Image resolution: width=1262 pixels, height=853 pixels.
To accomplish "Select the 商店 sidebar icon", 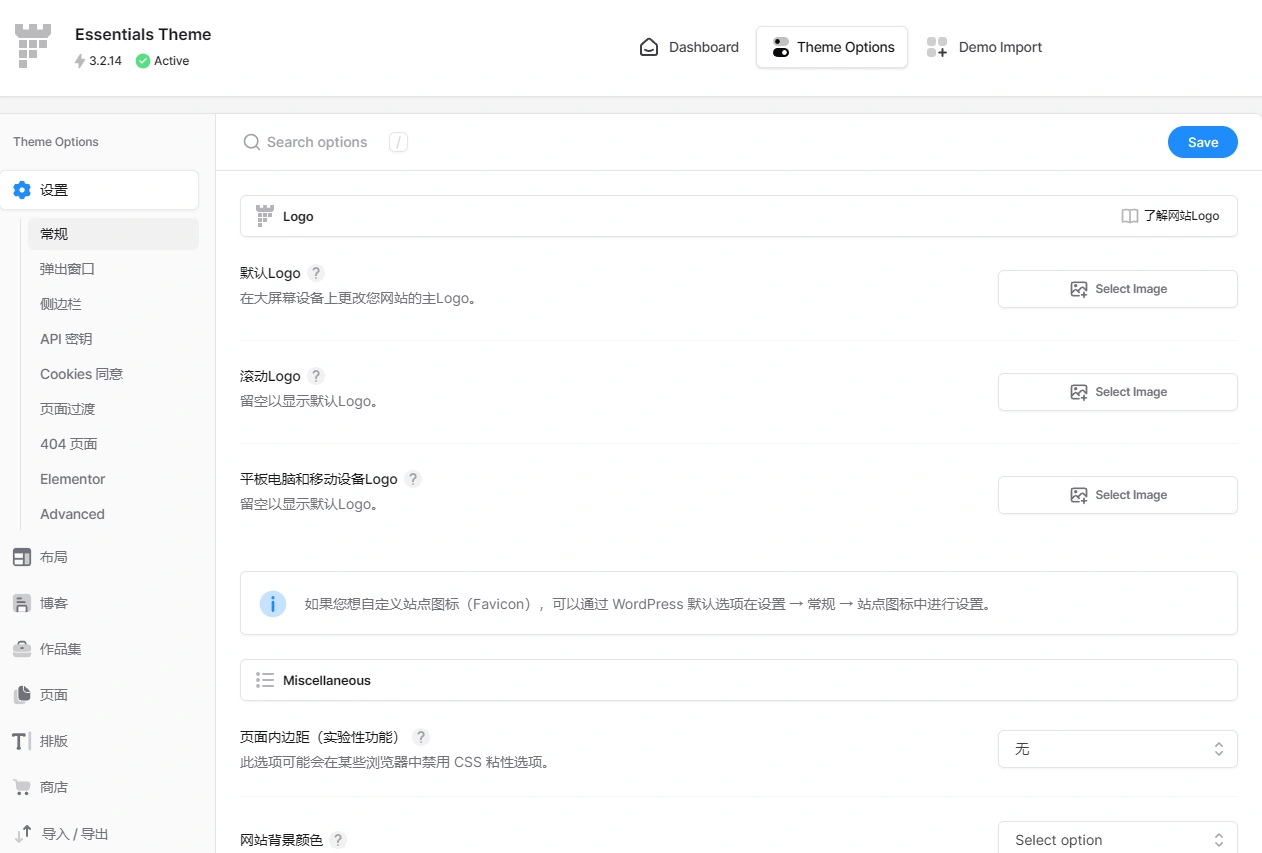I will pos(53,787).
